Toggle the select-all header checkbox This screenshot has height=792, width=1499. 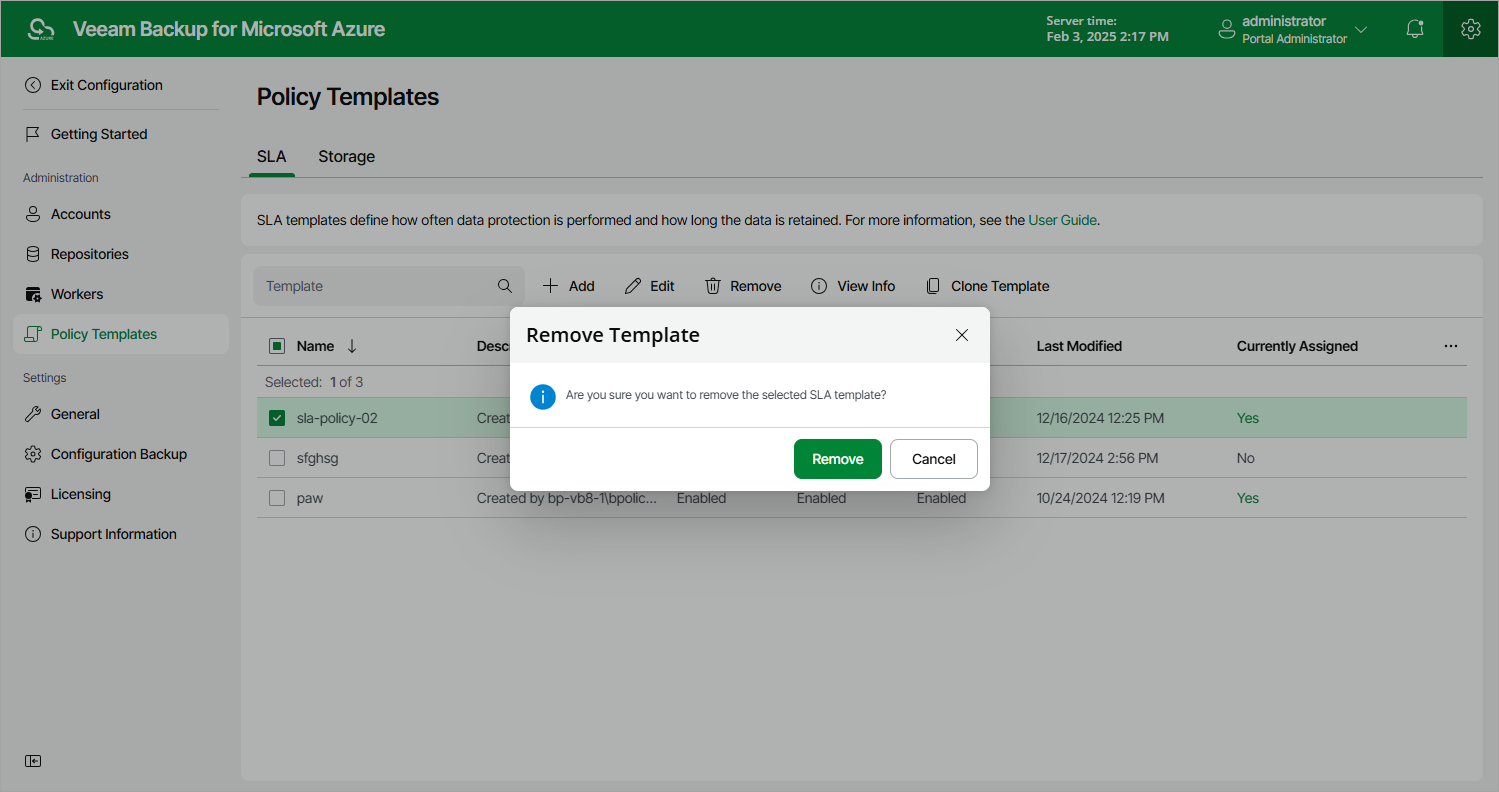[277, 346]
